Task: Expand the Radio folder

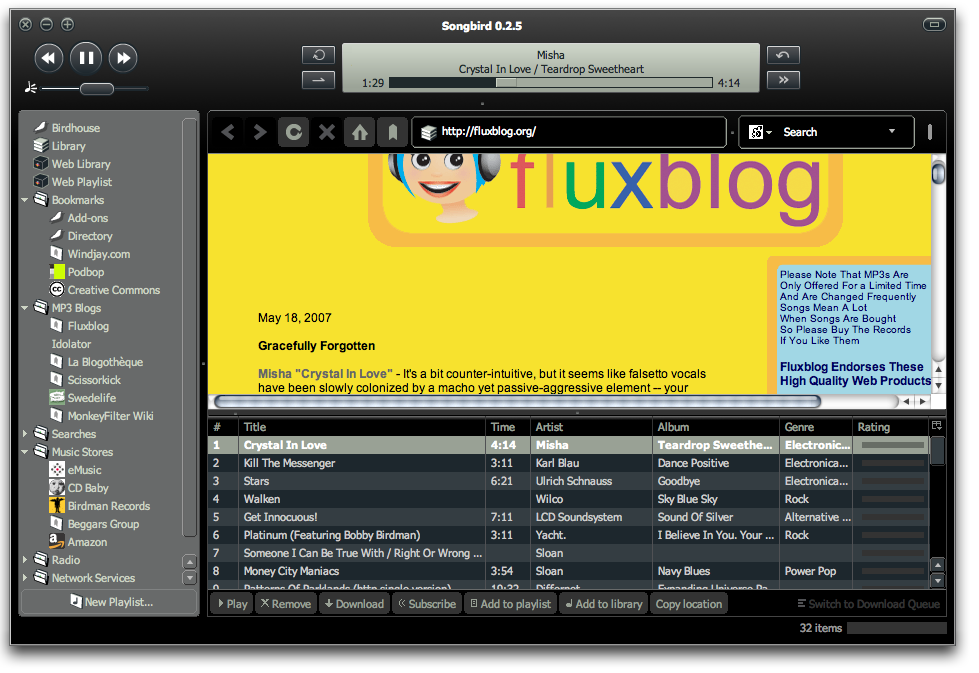Action: [x=25, y=560]
